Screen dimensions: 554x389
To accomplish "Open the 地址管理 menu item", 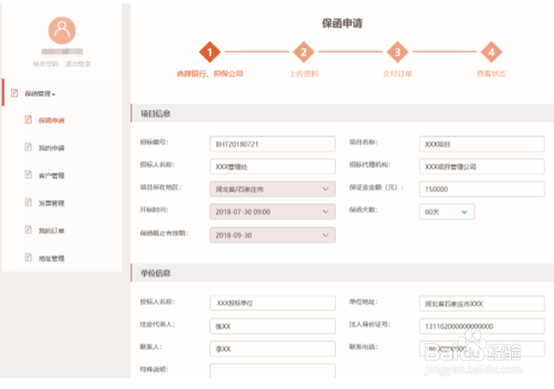I will coord(52,258).
